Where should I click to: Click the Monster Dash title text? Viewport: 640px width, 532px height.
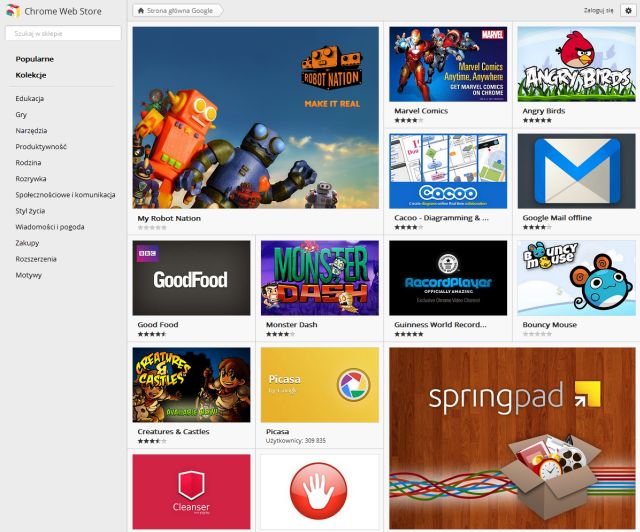(x=291, y=325)
